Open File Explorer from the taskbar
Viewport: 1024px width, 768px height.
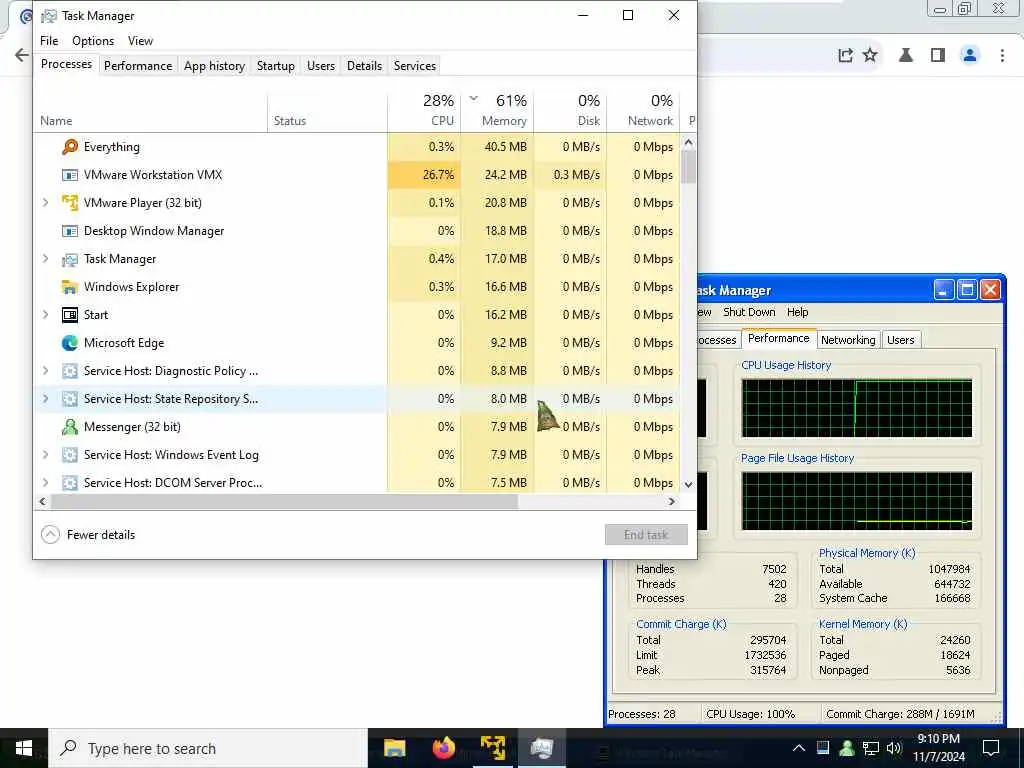point(394,748)
